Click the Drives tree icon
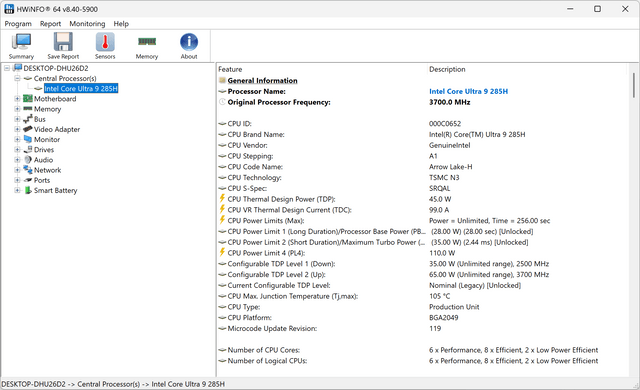640x390 pixels. coord(28,149)
